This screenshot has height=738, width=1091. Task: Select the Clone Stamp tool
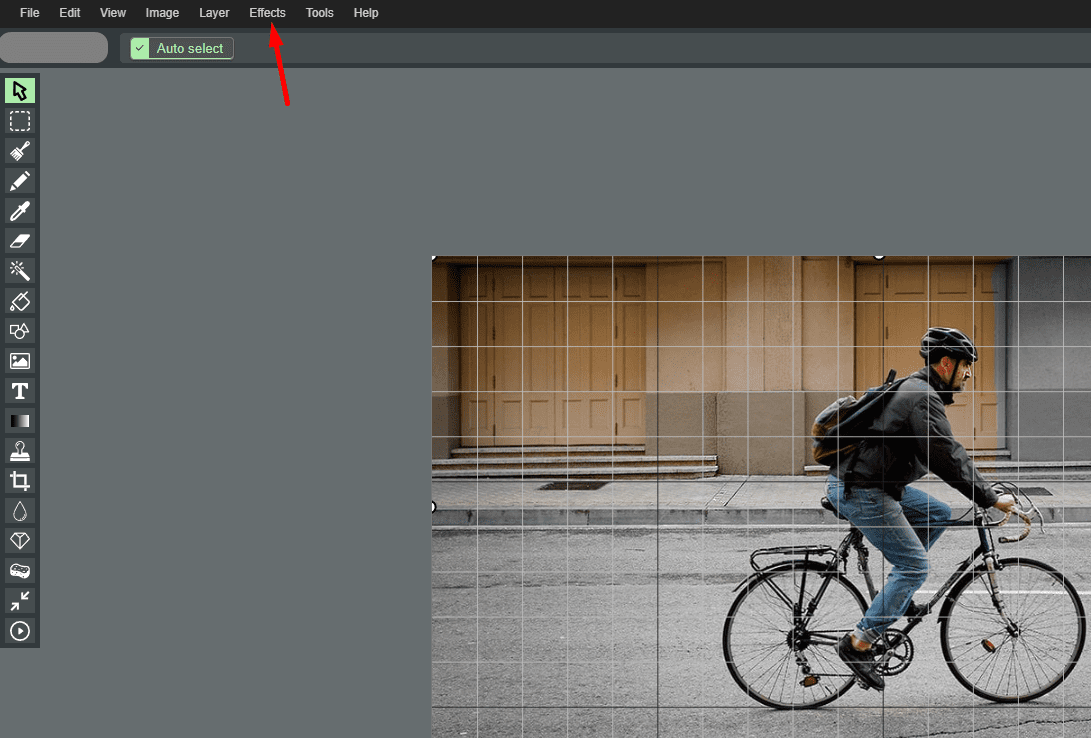tap(20, 451)
